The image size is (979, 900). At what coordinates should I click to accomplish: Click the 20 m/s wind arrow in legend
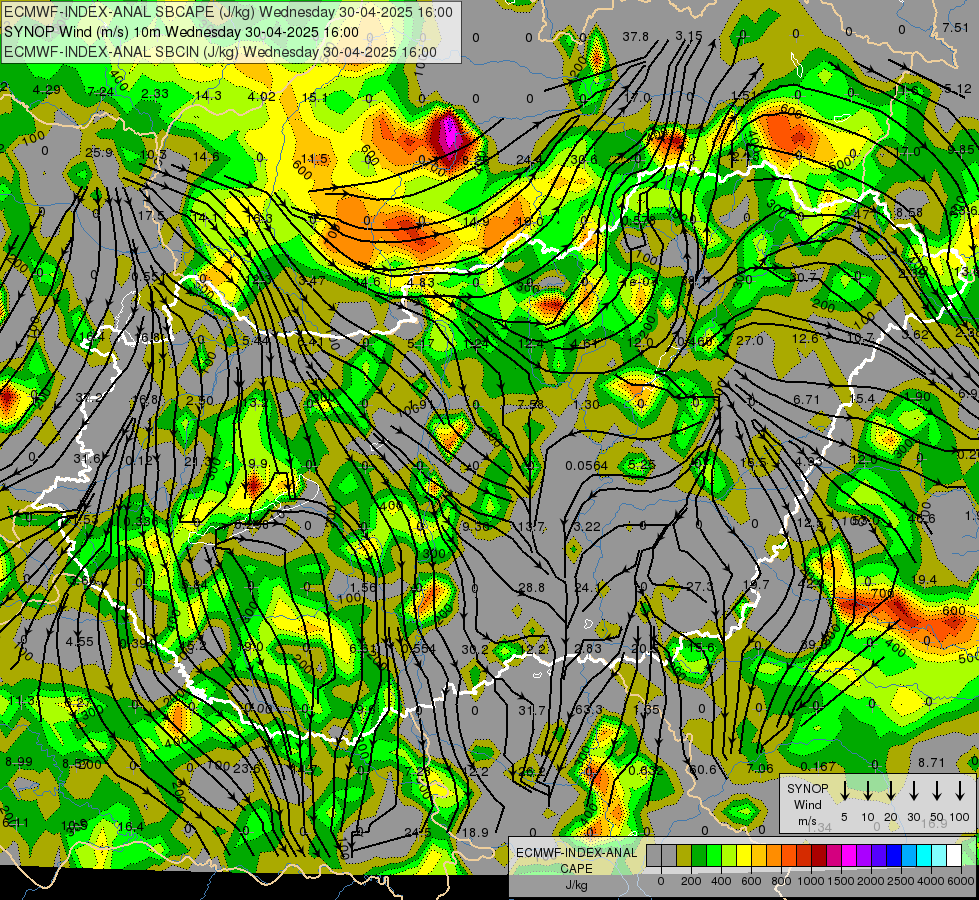coord(890,791)
